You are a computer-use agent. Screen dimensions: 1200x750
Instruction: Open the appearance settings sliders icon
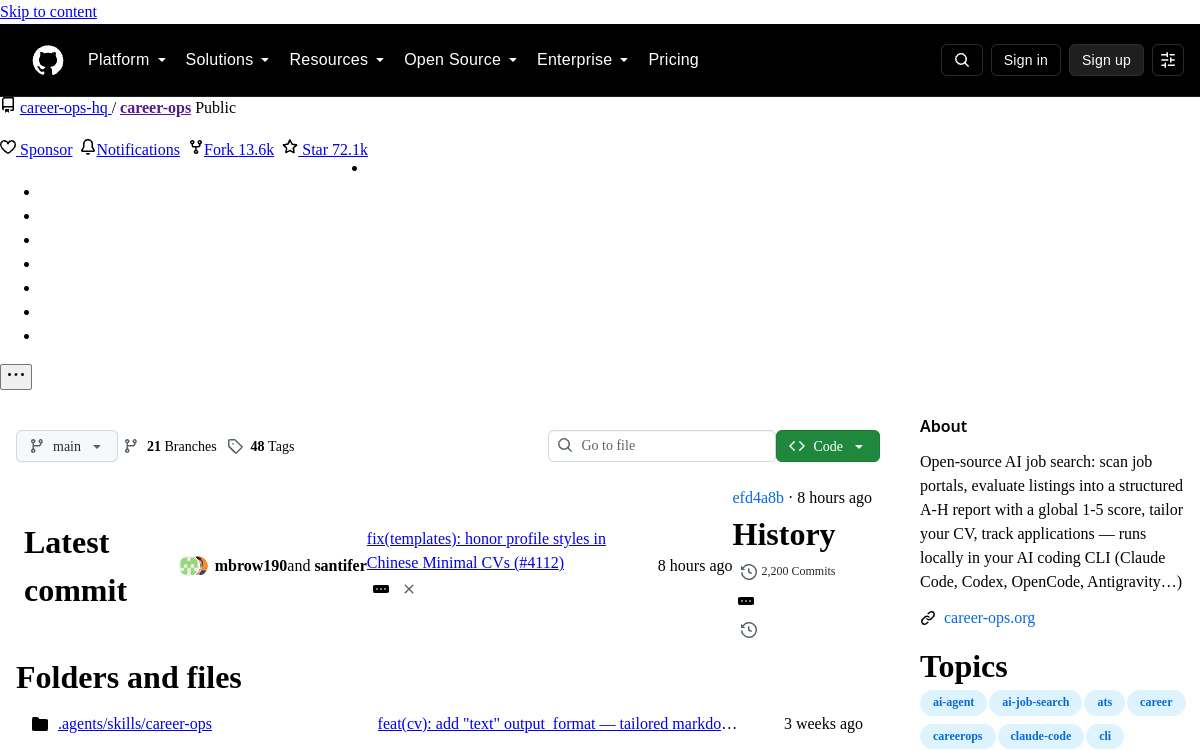[x=1168, y=60]
